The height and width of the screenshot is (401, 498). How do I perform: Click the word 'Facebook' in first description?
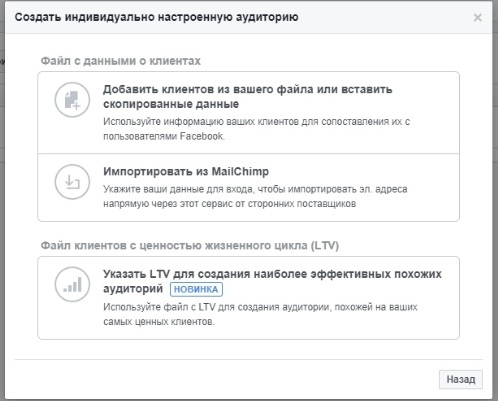202,136
